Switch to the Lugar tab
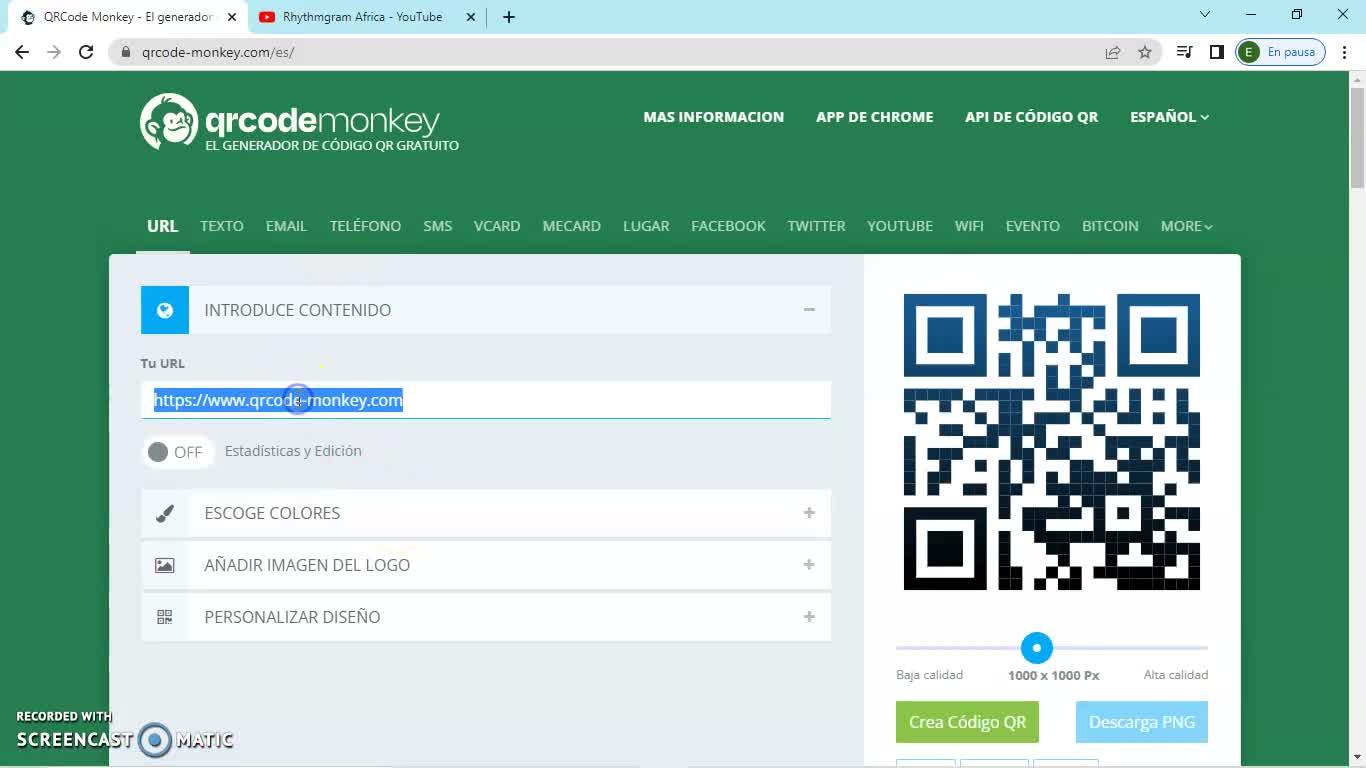Image resolution: width=1366 pixels, height=768 pixels. point(646,226)
